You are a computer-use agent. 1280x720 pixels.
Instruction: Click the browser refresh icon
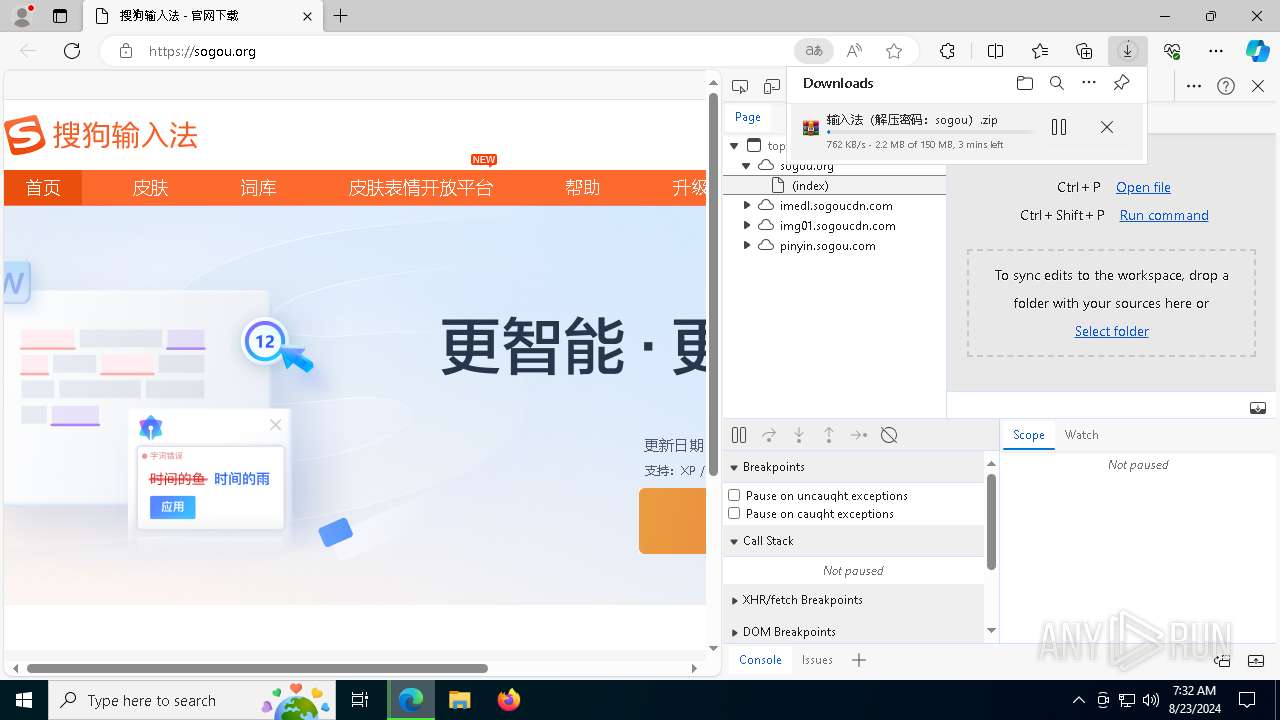[72, 51]
